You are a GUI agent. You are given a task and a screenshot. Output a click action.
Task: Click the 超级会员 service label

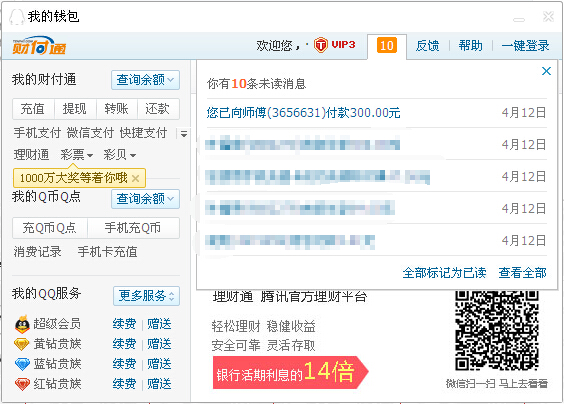(x=57, y=324)
